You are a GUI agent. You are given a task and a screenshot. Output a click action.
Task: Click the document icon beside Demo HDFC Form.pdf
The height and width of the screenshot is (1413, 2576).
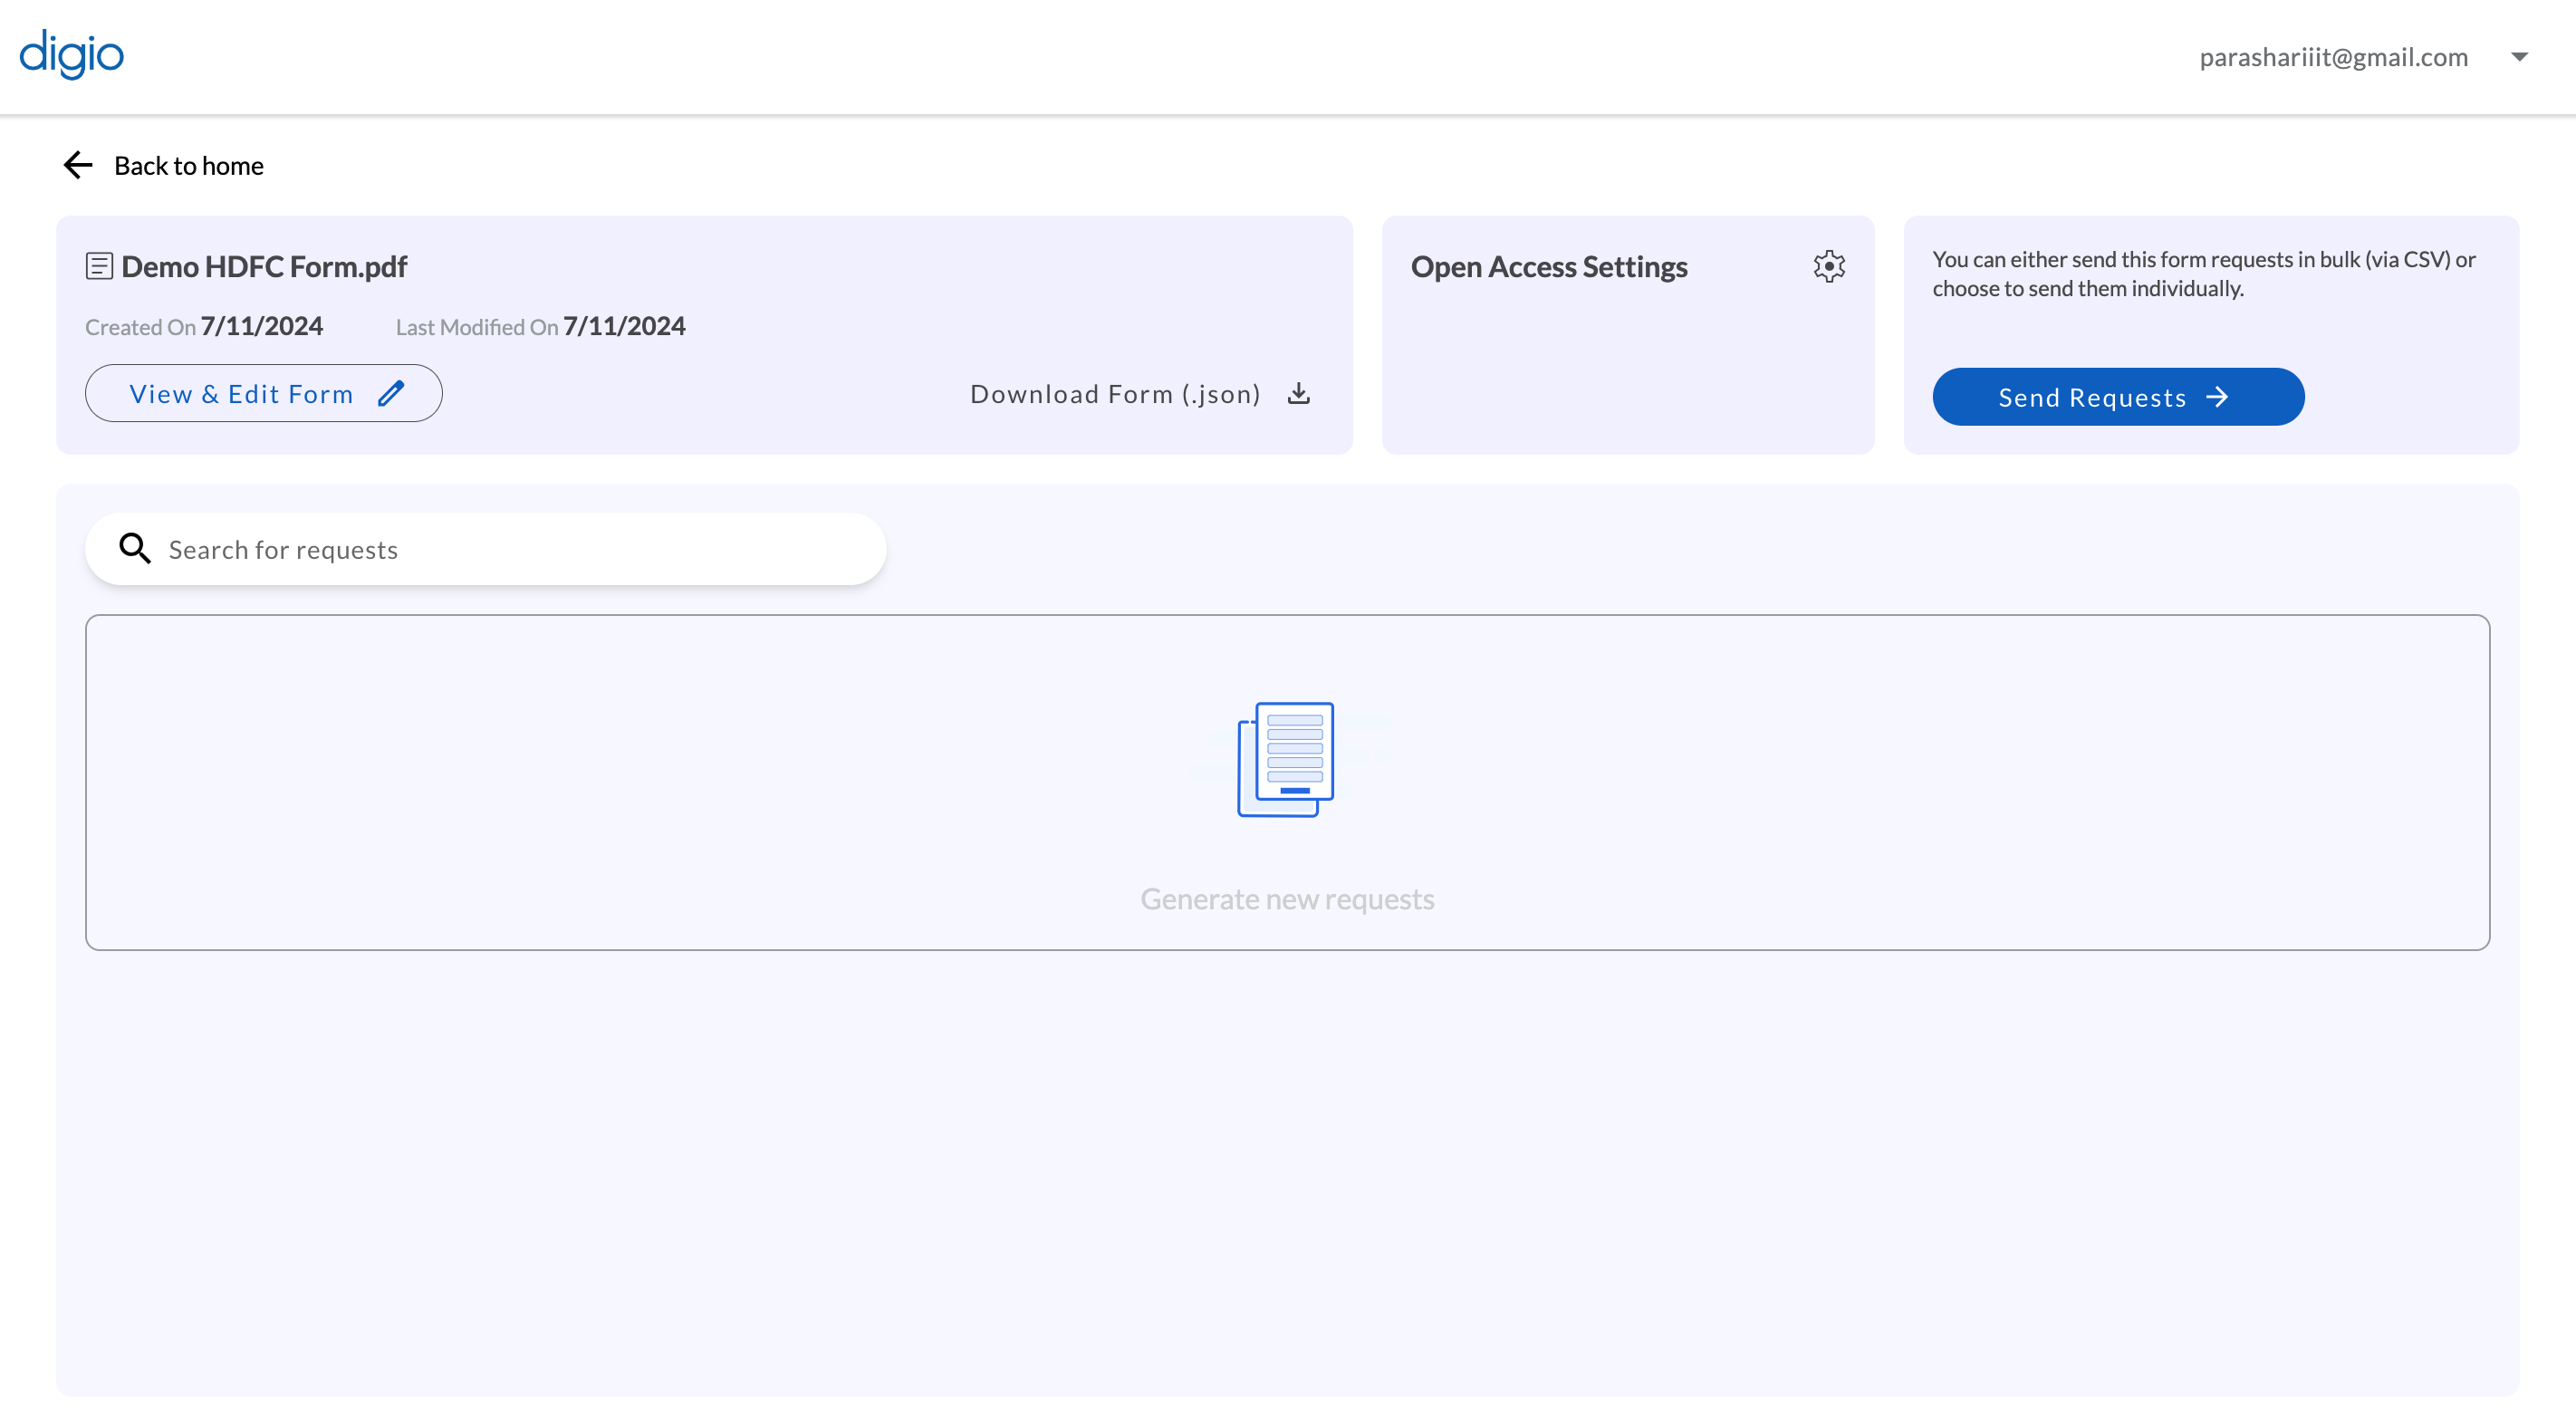99,265
